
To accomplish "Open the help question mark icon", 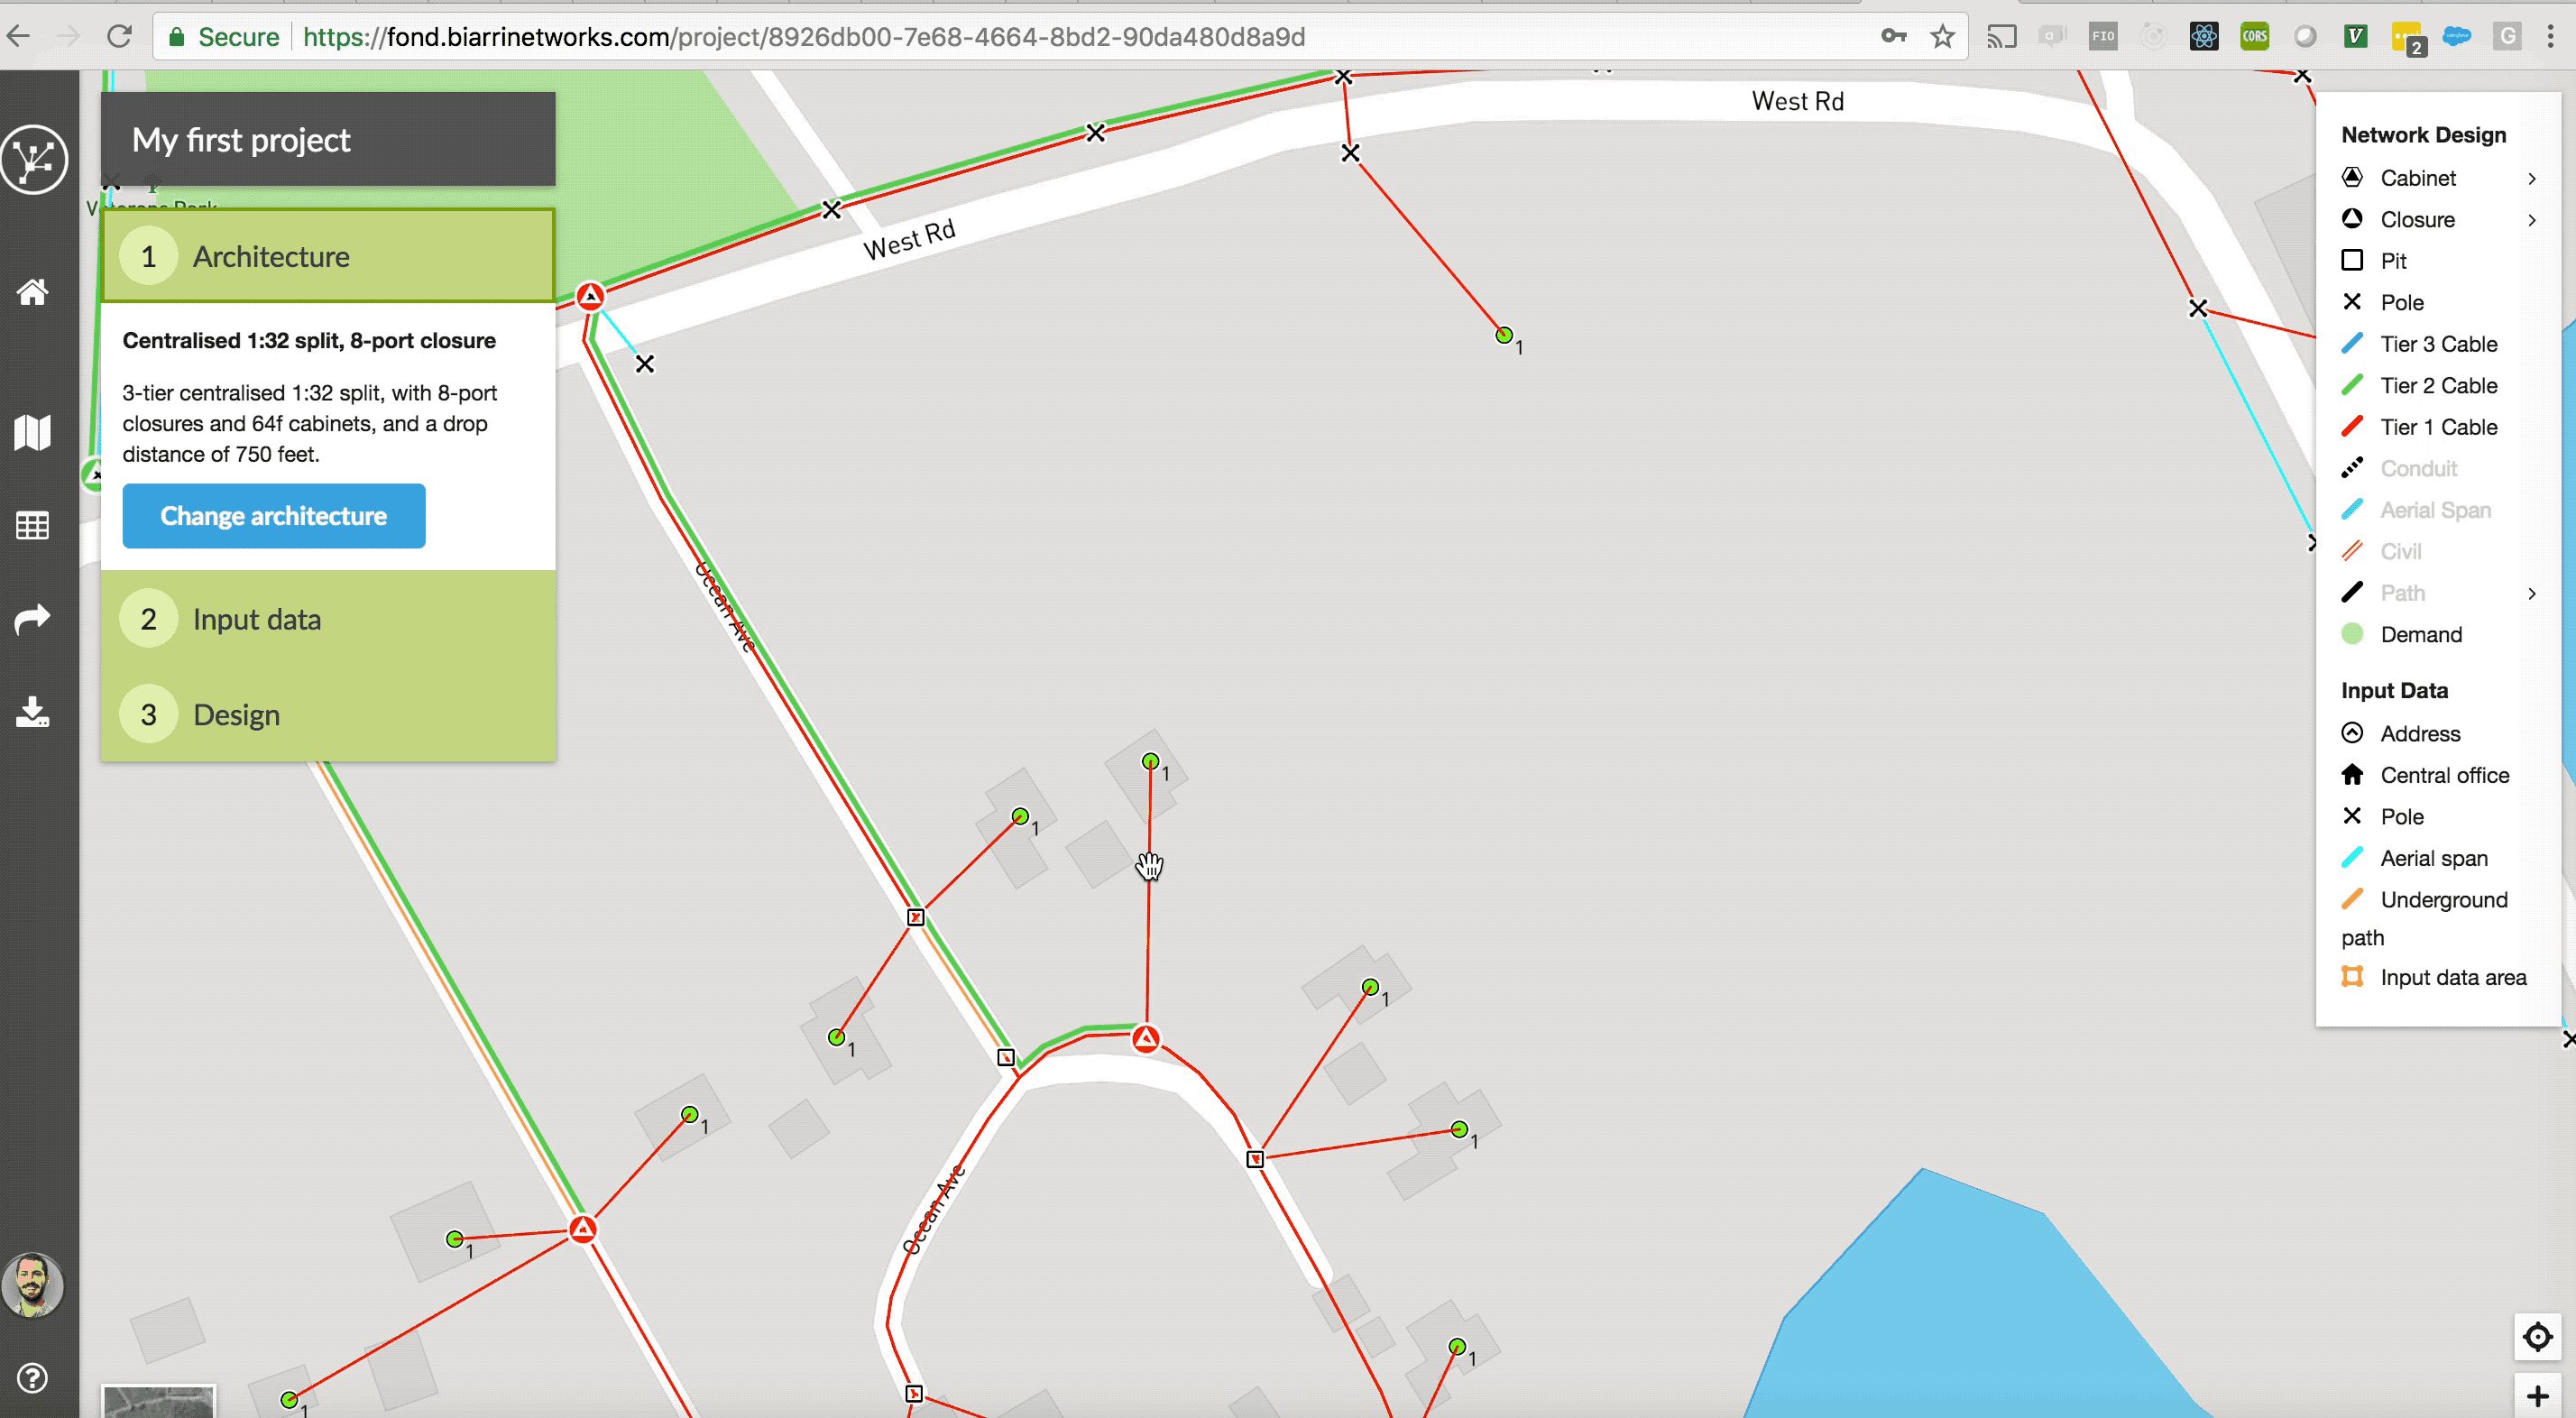I will coord(32,1378).
